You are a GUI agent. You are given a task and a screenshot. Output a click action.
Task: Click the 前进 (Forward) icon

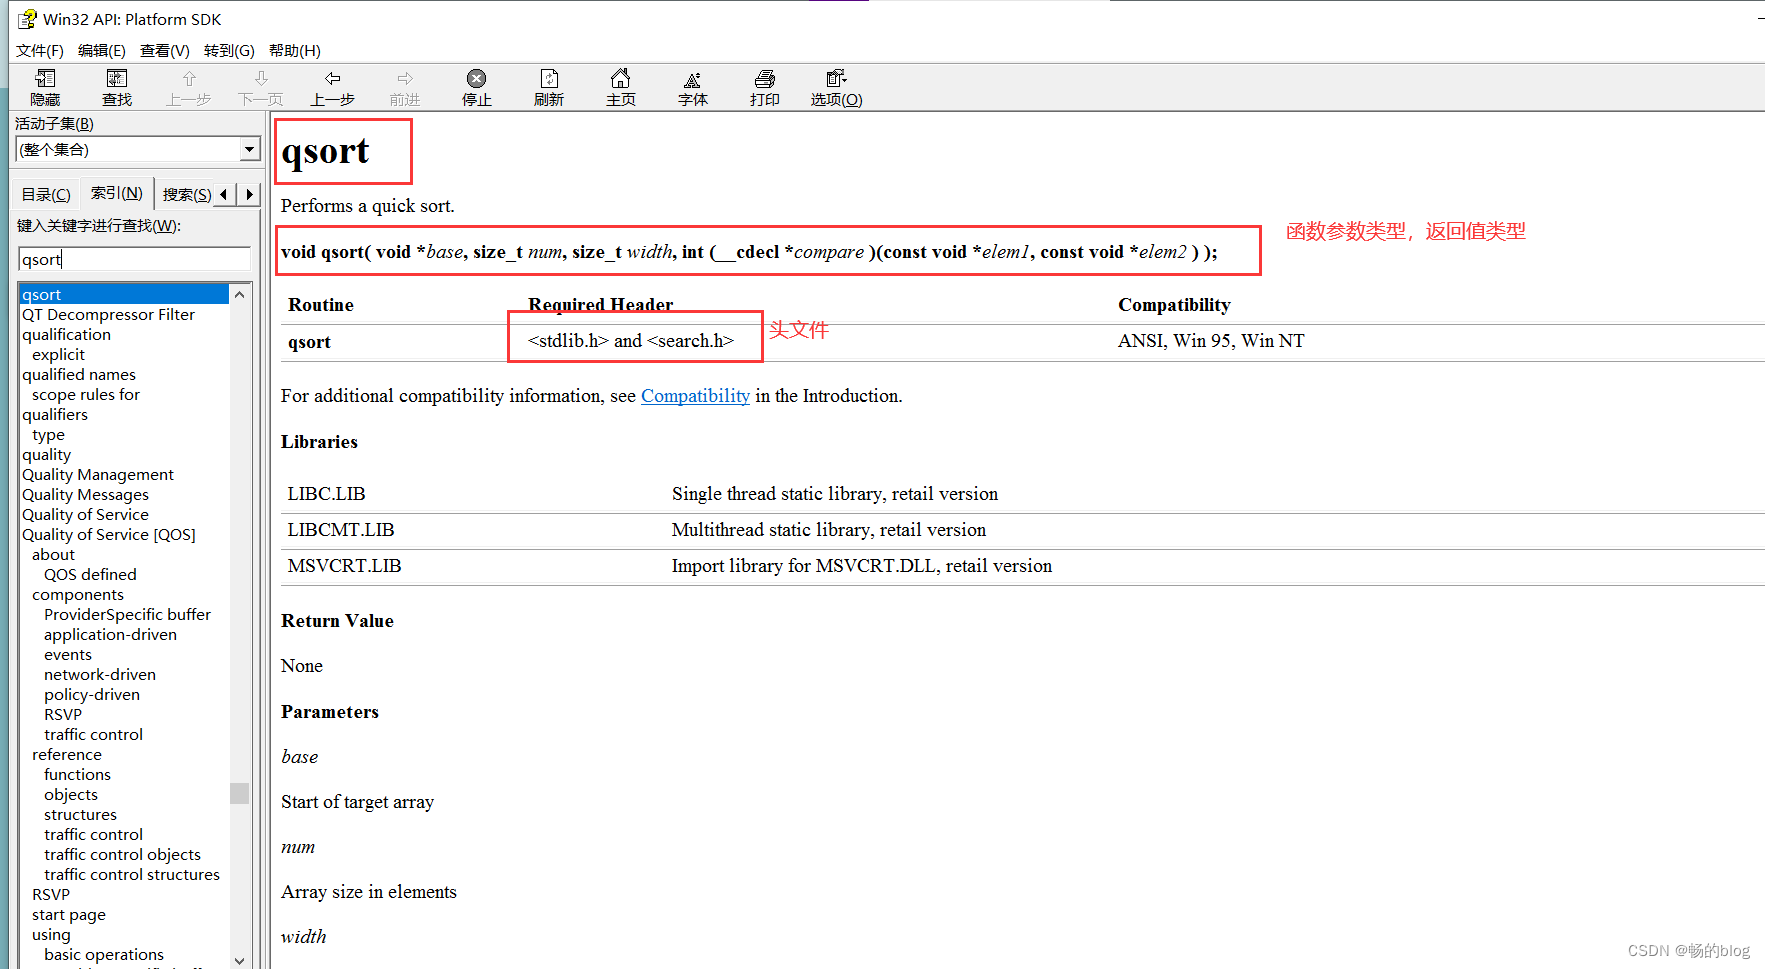pyautogui.click(x=405, y=87)
